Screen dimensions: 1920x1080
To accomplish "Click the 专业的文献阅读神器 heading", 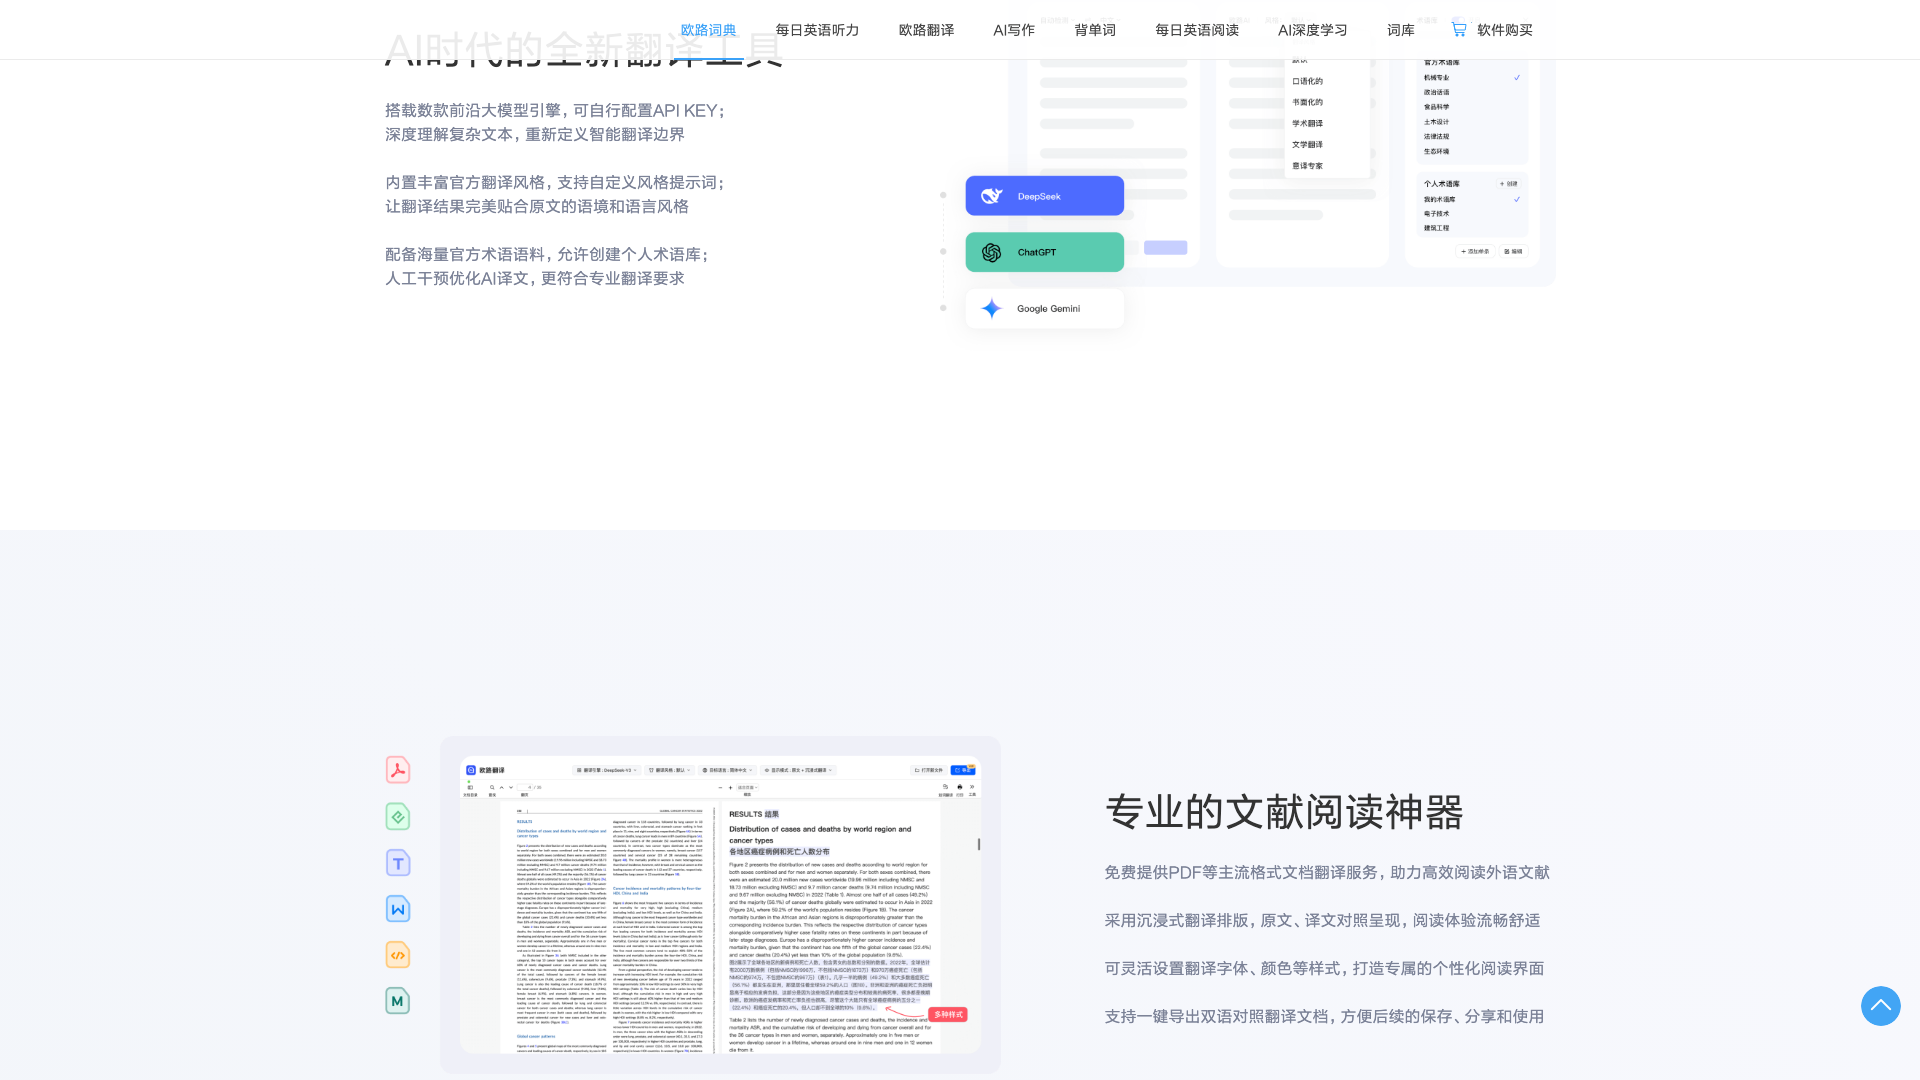I will (x=1284, y=812).
